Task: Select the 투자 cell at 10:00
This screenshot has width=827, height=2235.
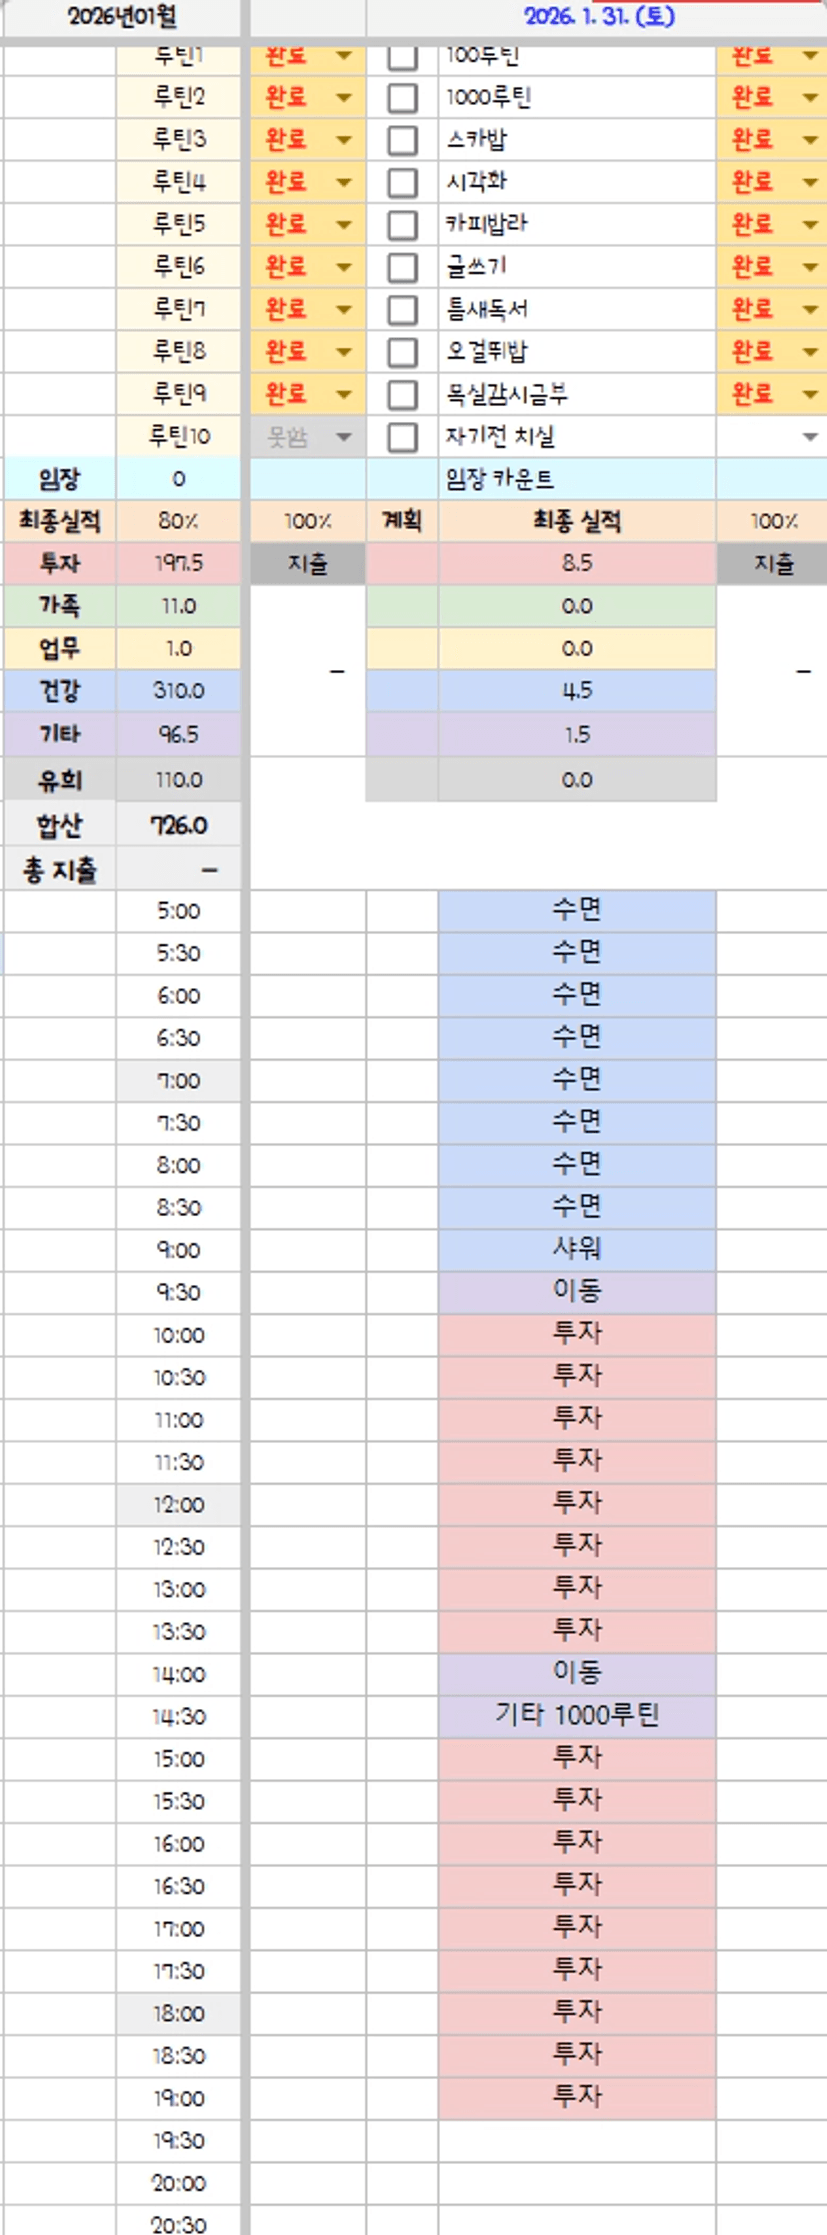Action: click(576, 1334)
